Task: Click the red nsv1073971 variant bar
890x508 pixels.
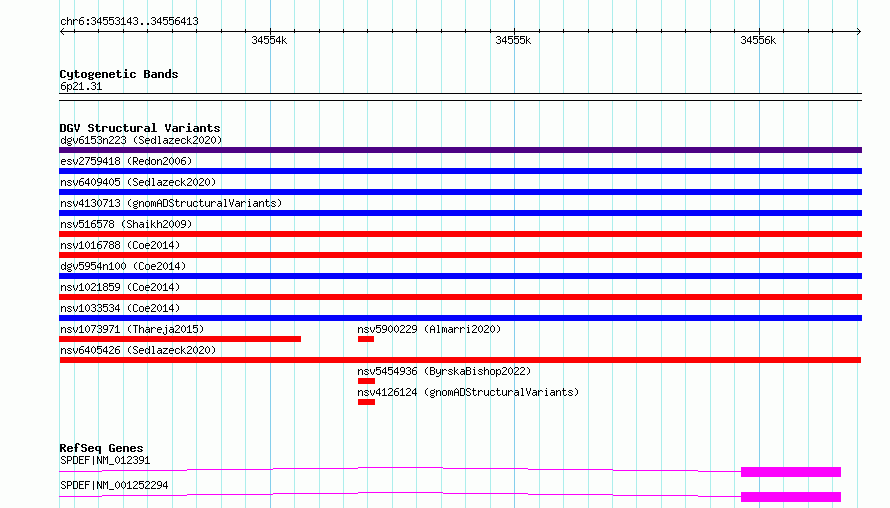Action: tap(180, 339)
